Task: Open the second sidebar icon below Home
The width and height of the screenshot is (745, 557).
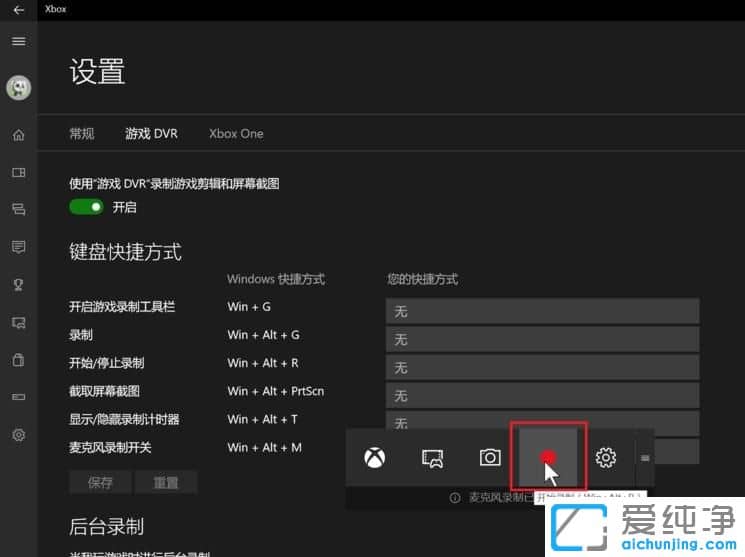Action: click(x=19, y=210)
